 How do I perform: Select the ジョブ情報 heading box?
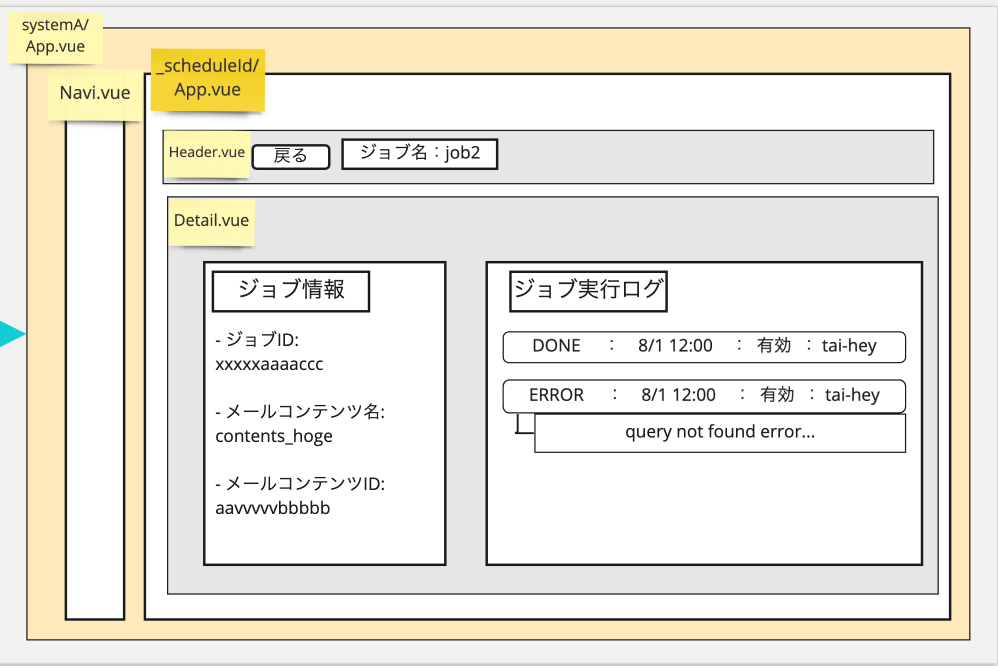pos(291,290)
